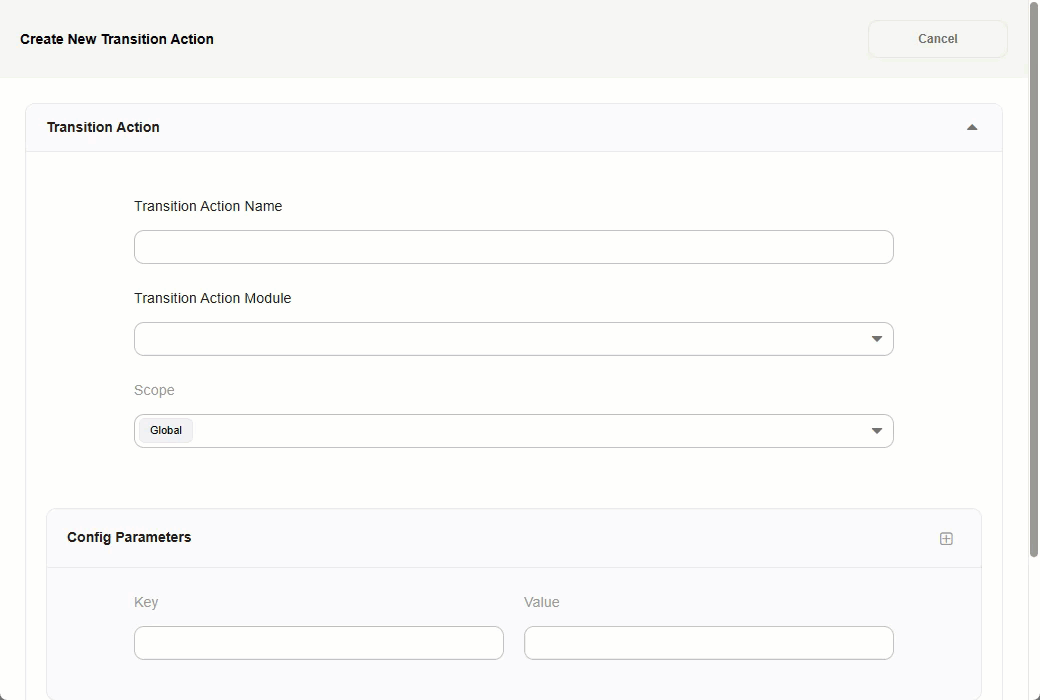Click the Key column label
The height and width of the screenshot is (700, 1040).
146,602
